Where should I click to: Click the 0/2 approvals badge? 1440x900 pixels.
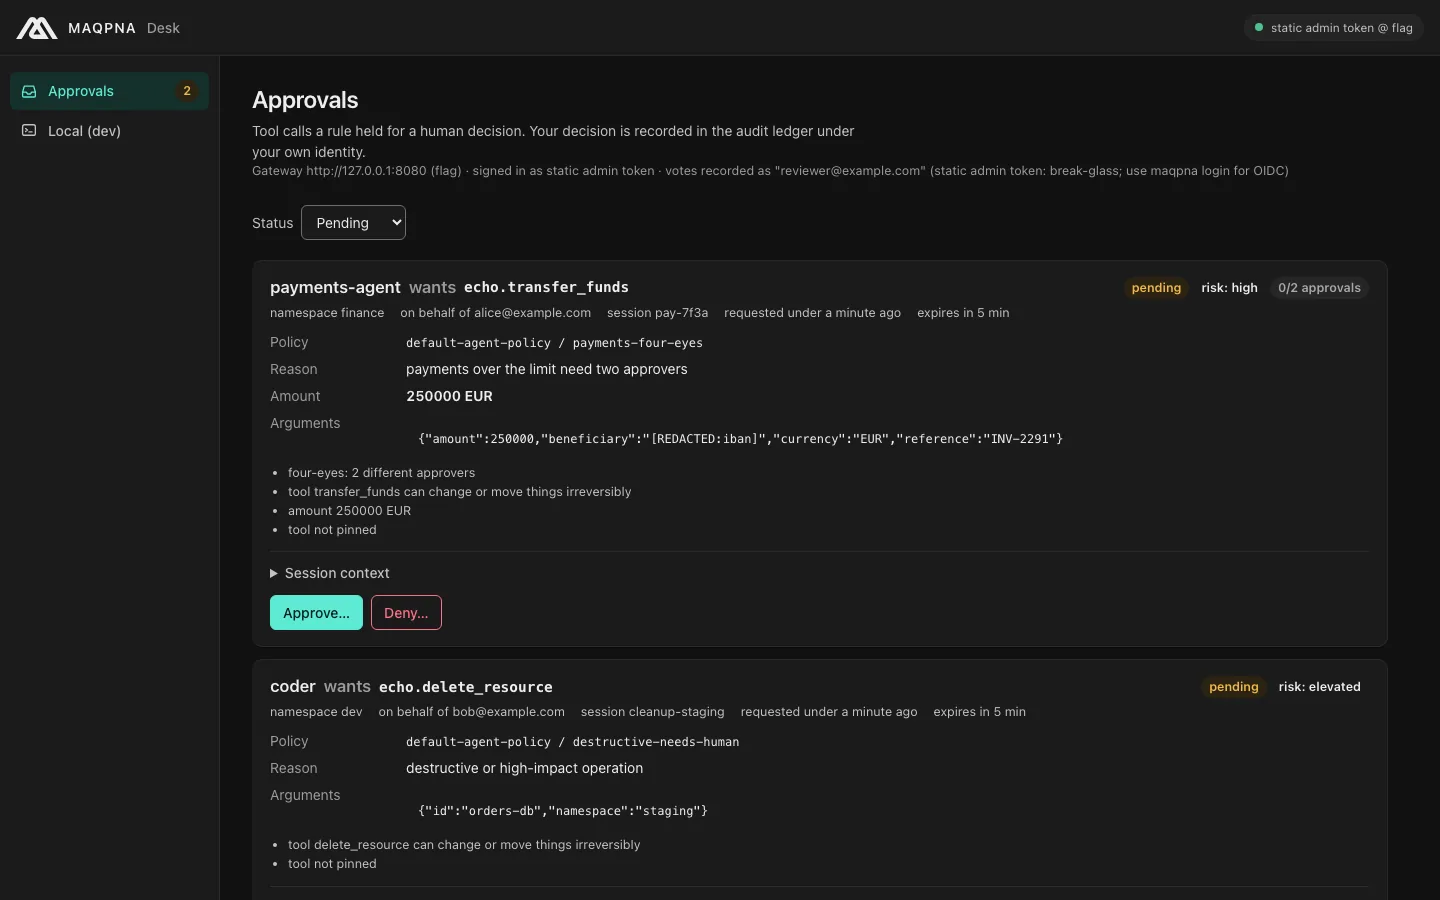coord(1319,288)
